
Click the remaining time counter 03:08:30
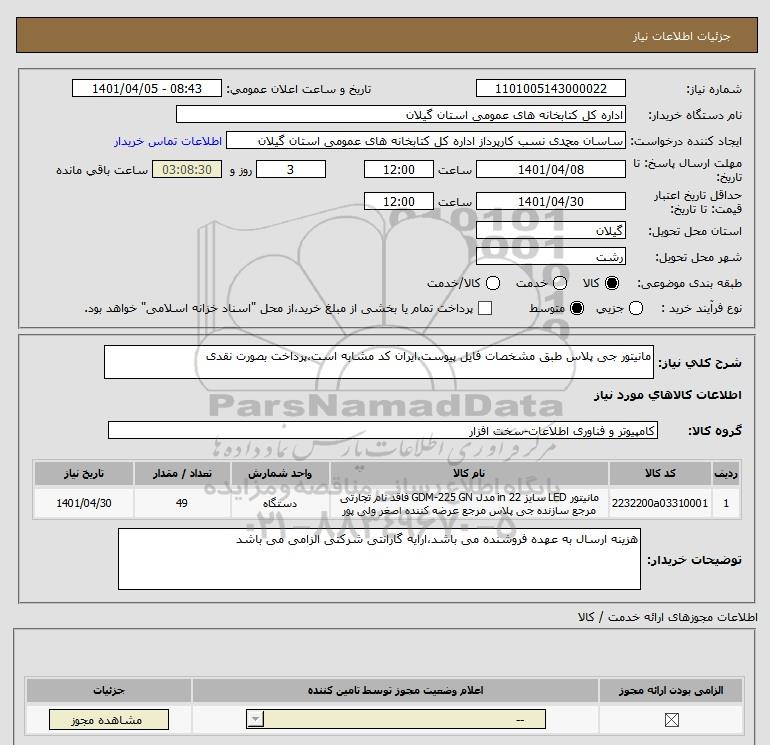pos(187,169)
